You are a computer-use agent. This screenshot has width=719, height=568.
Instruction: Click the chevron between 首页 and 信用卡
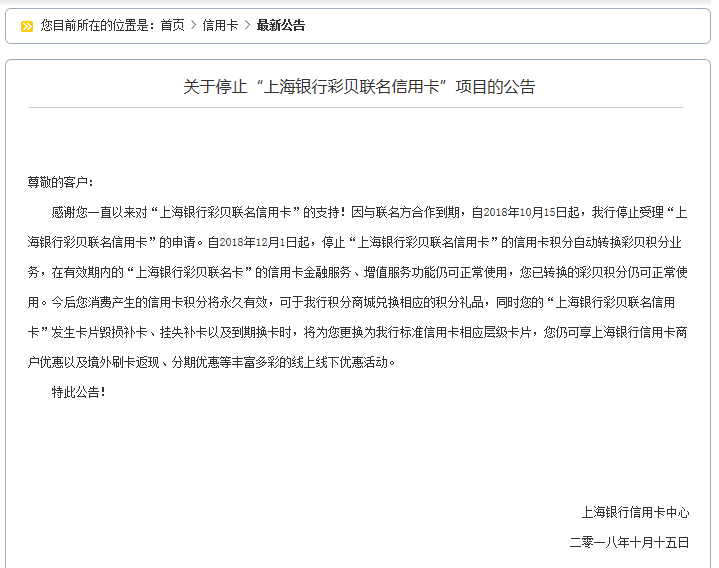(x=194, y=26)
